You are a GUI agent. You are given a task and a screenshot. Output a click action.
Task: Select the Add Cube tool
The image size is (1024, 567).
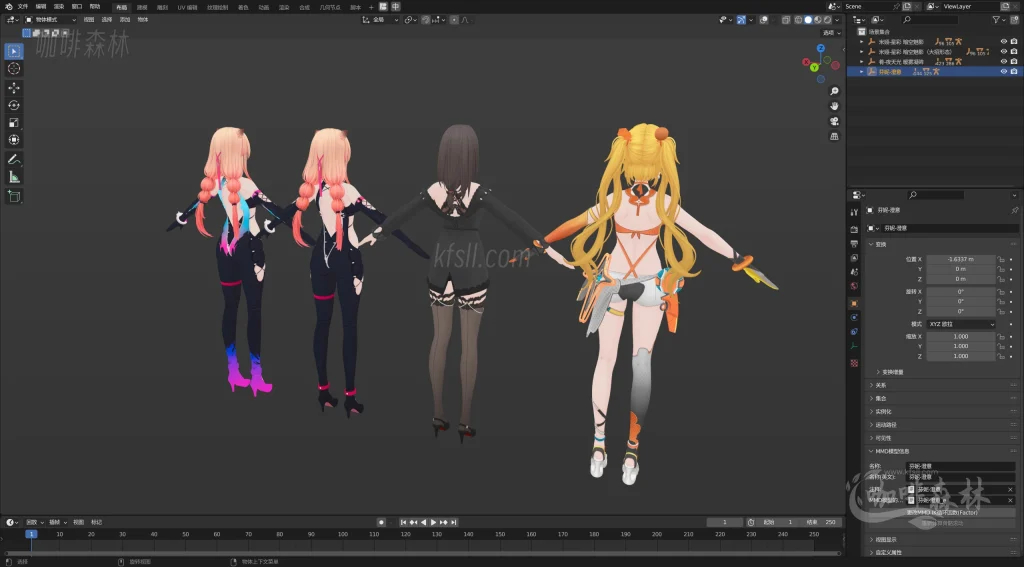point(14,196)
